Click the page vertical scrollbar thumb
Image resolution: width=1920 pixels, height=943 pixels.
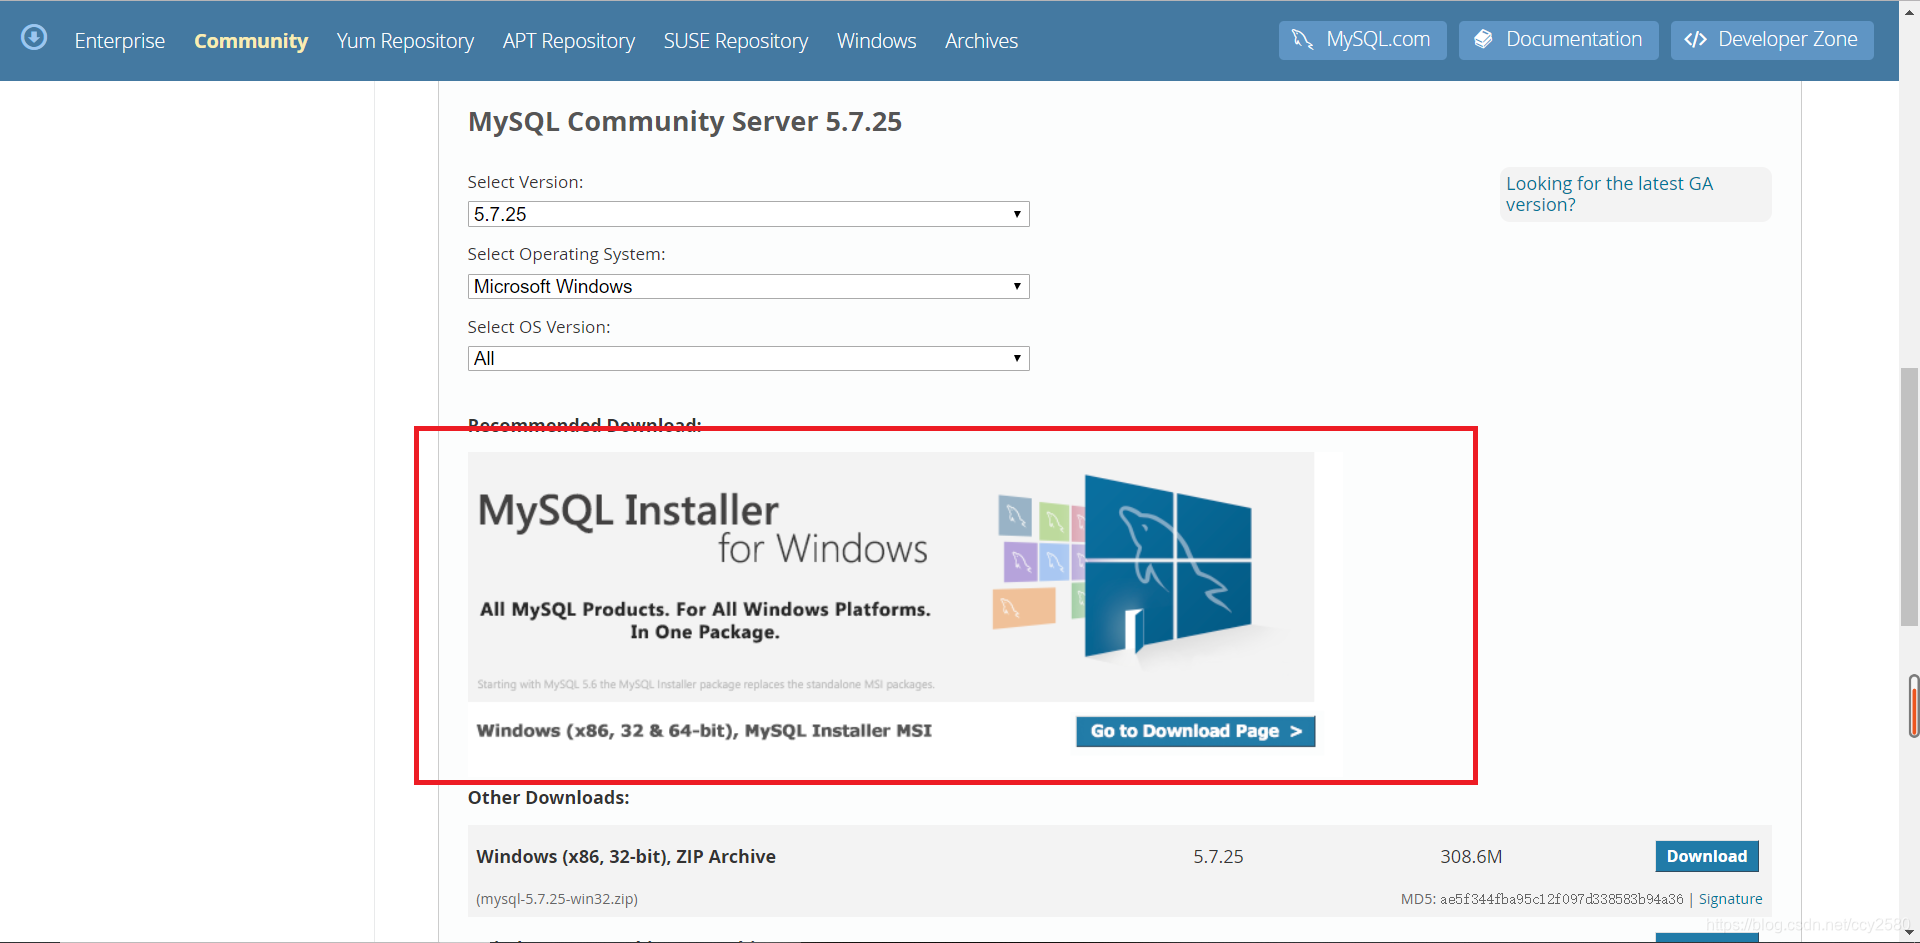coord(1909,497)
